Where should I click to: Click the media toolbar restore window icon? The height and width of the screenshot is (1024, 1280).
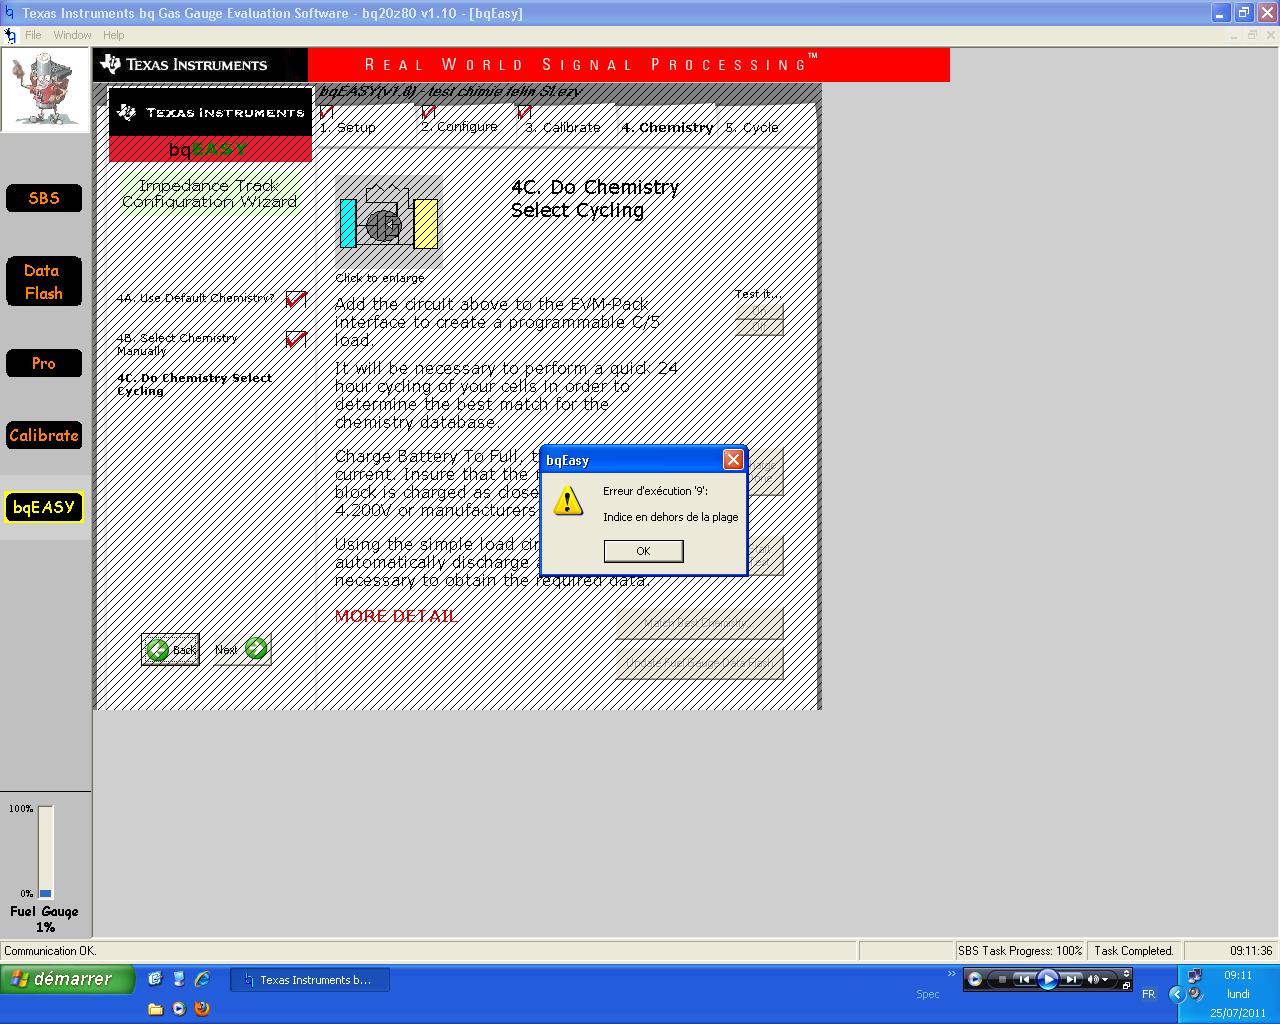1126,986
